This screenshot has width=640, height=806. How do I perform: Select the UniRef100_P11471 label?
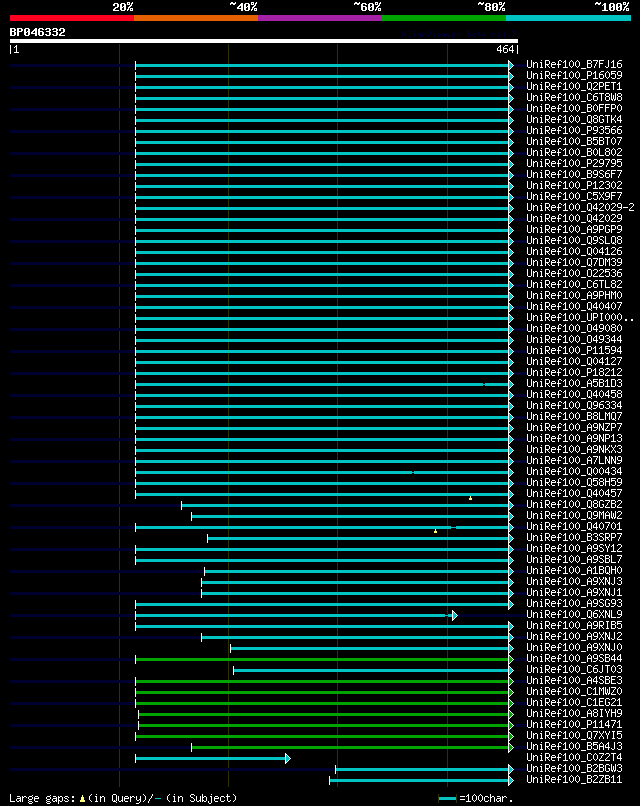pyautogui.click(x=574, y=724)
